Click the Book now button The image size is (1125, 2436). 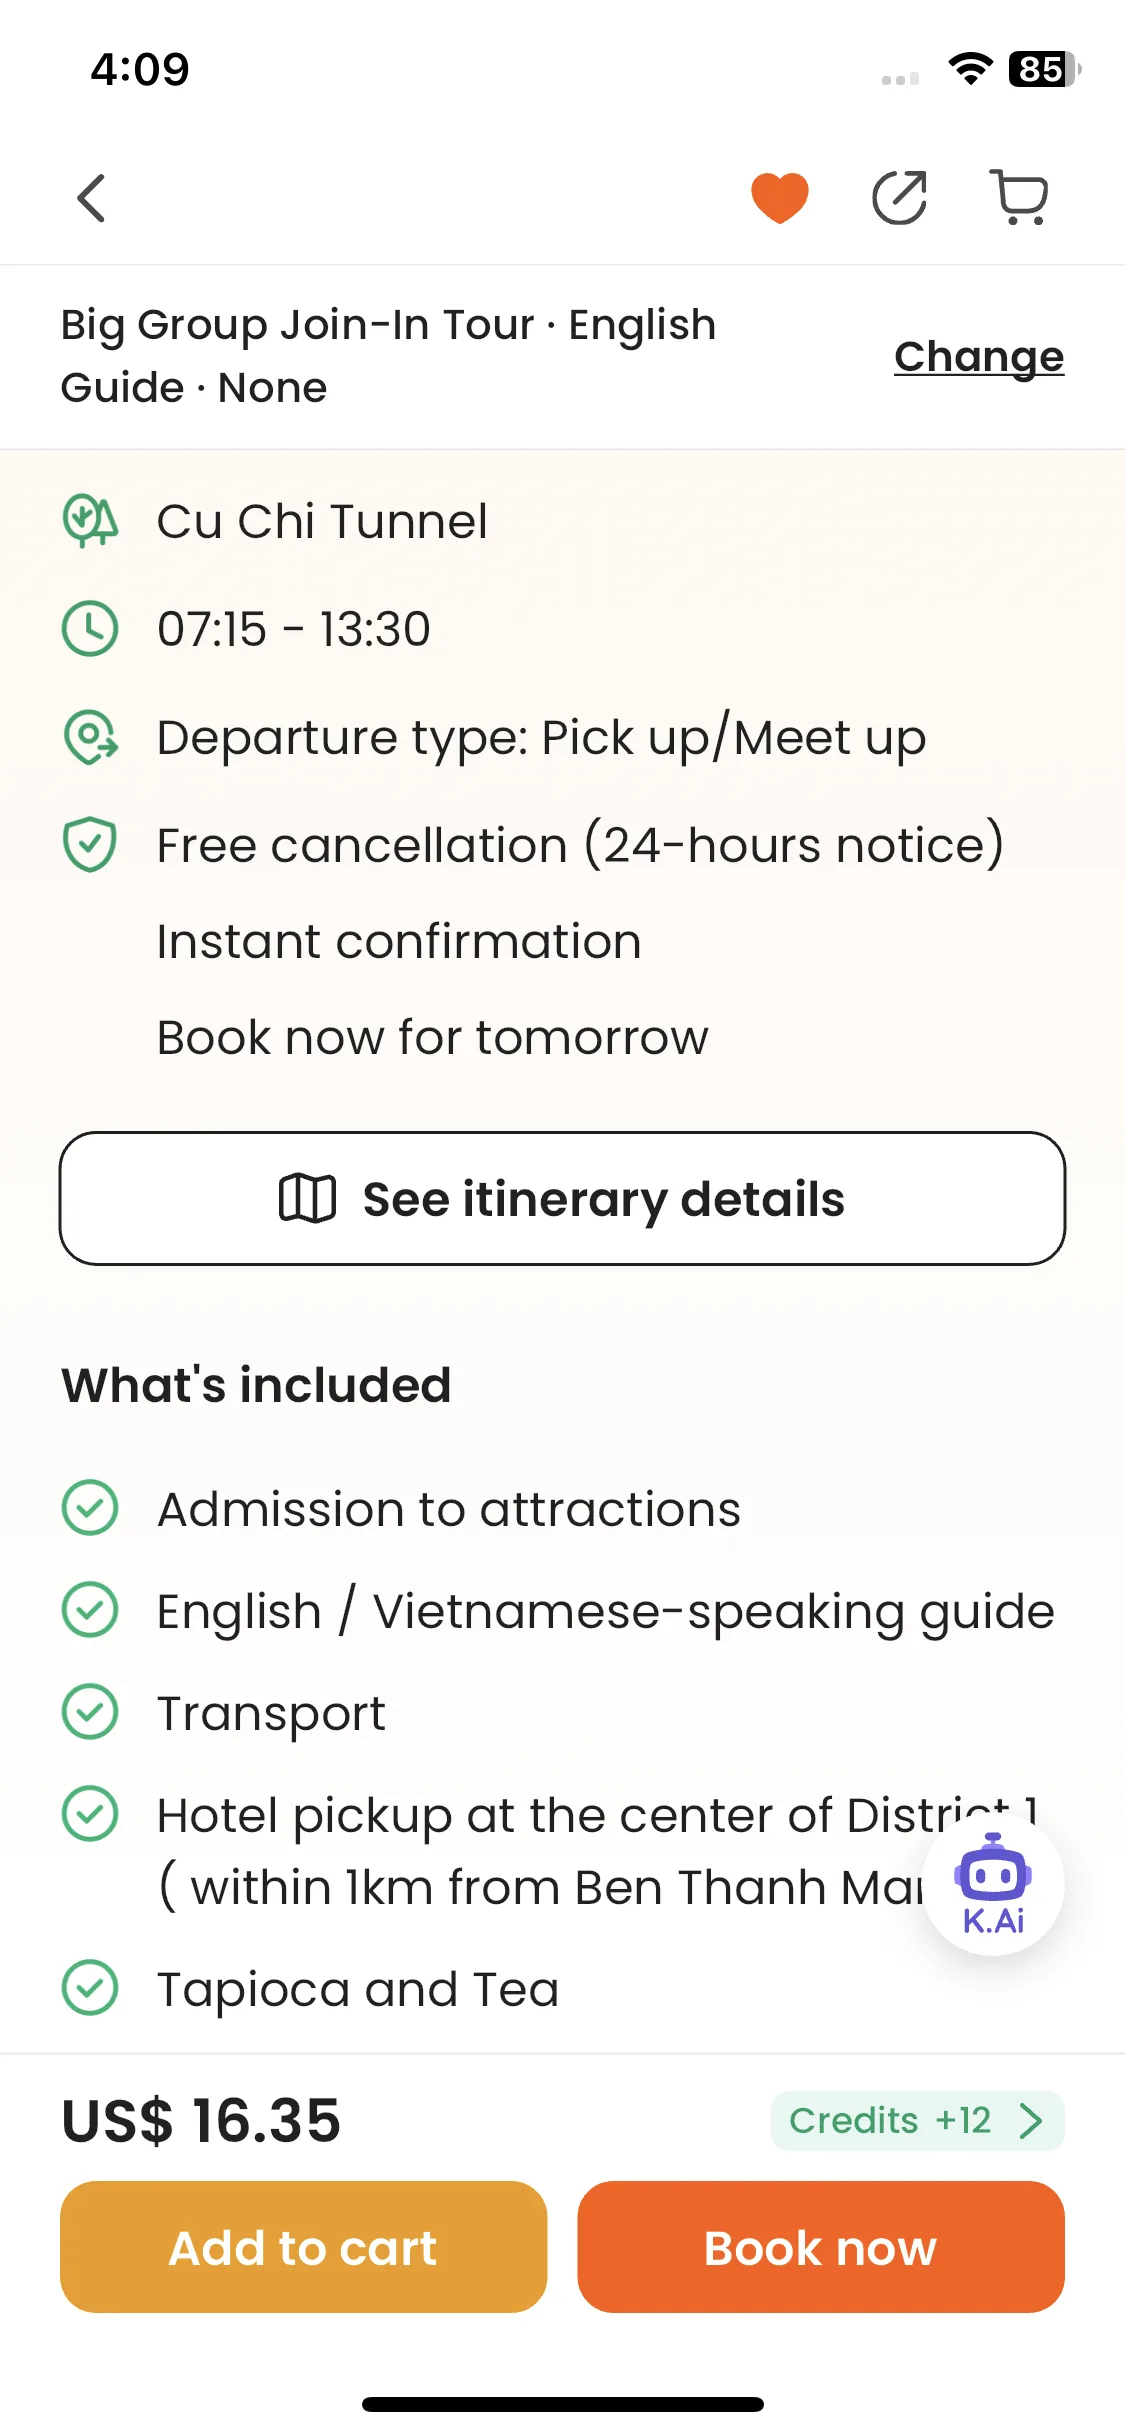821,2247
